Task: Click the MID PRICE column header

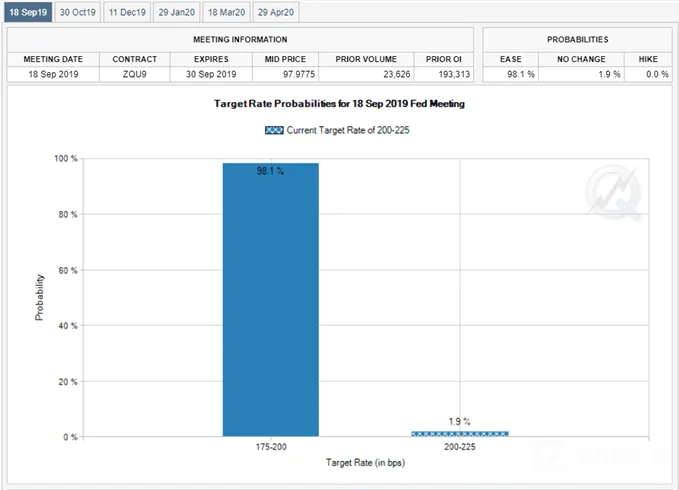Action: [x=285, y=59]
